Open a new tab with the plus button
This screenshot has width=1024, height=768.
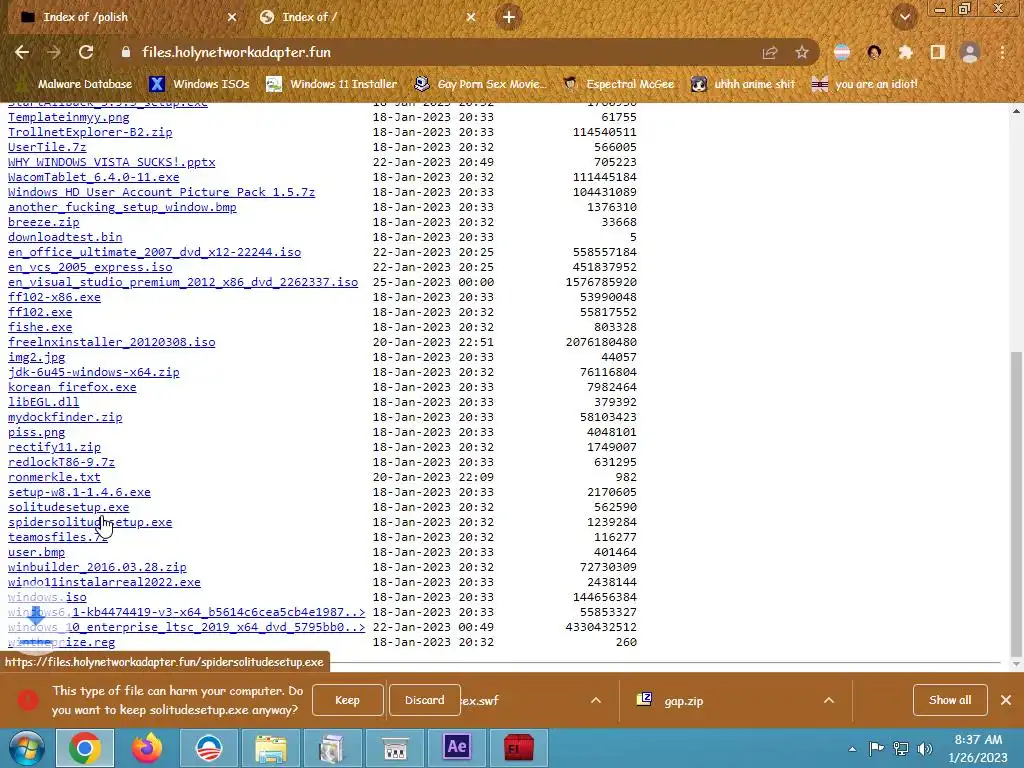tap(509, 18)
